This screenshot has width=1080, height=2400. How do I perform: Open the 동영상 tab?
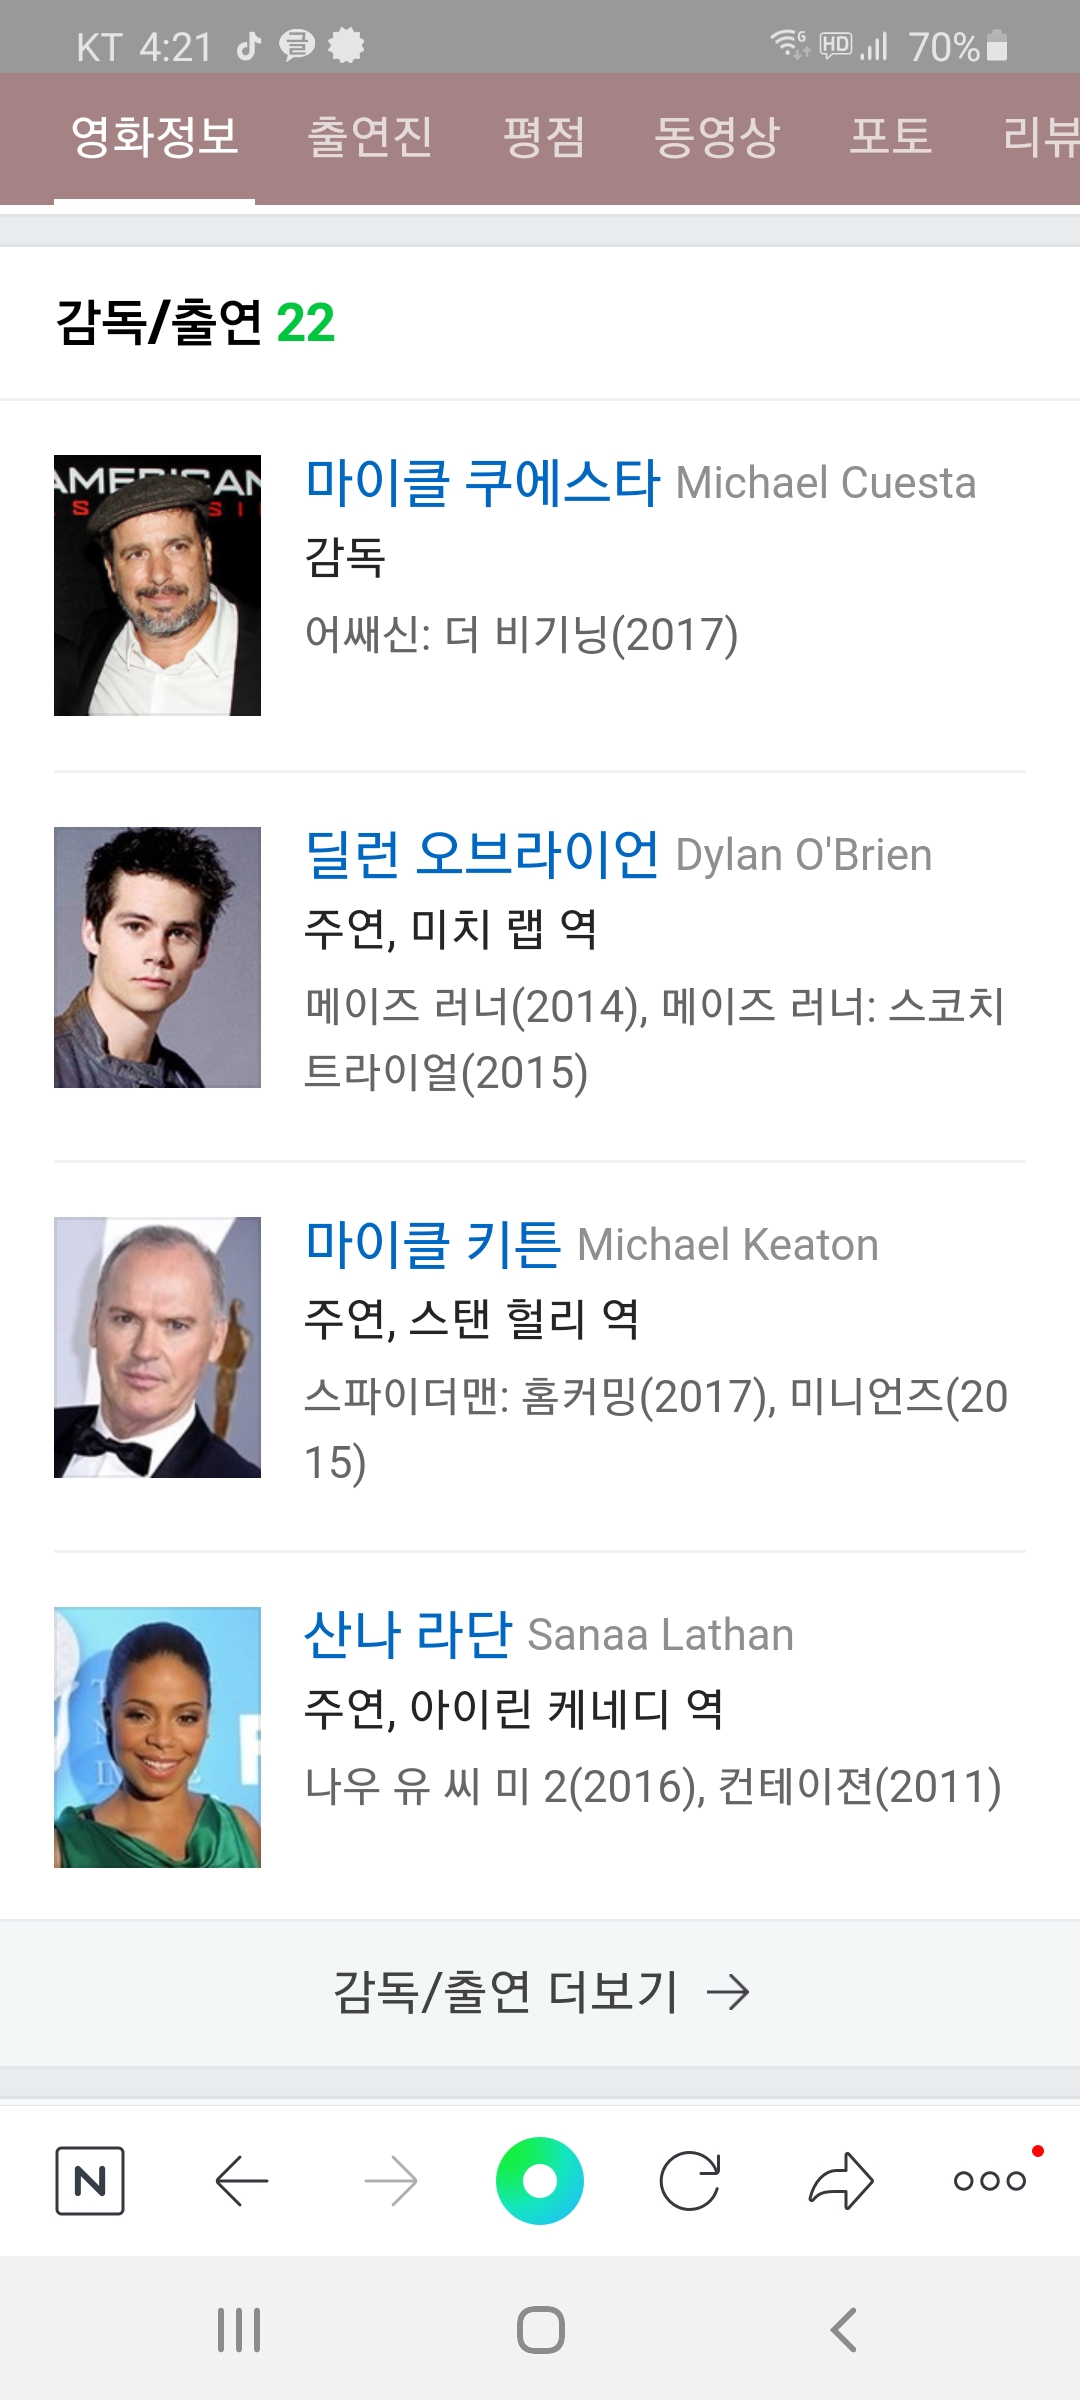[x=717, y=137]
